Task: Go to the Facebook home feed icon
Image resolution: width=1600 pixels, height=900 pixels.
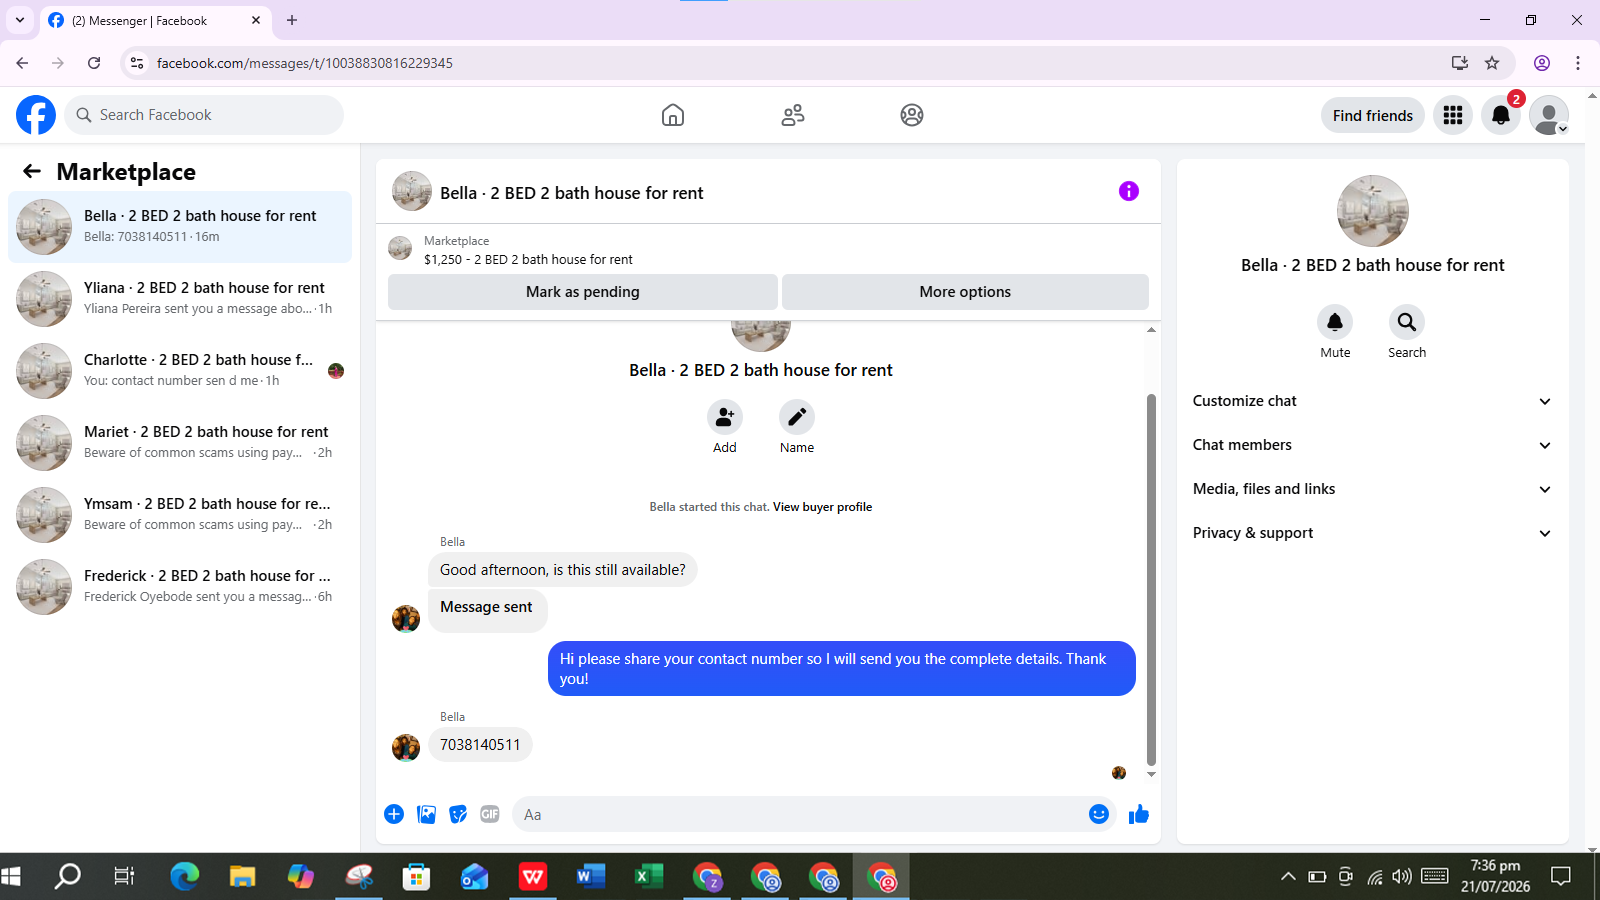Action: tap(673, 115)
